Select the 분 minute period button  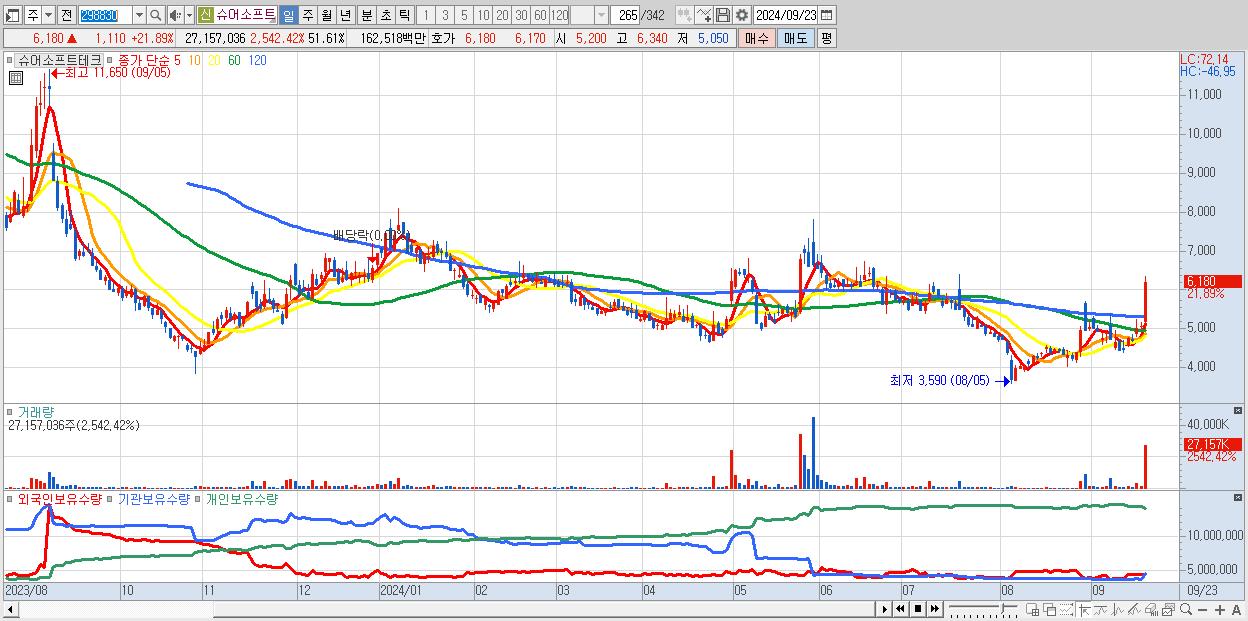tap(365, 15)
